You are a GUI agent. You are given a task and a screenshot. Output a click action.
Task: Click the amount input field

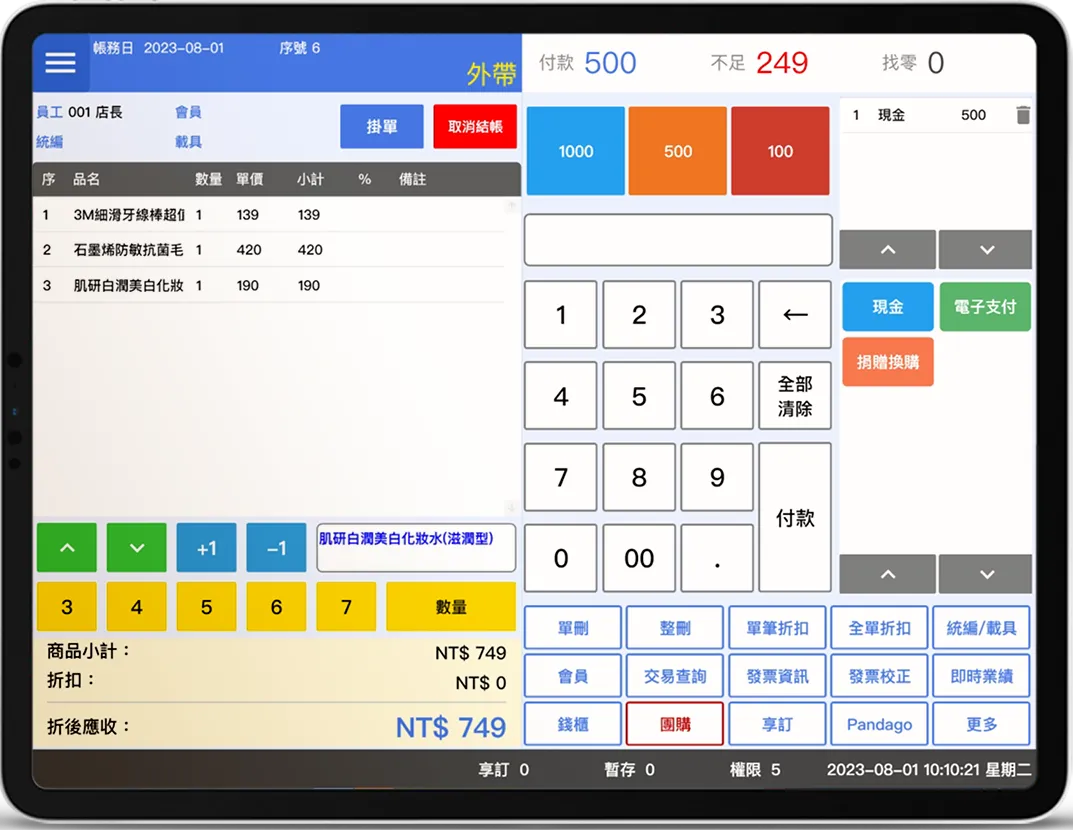point(678,240)
